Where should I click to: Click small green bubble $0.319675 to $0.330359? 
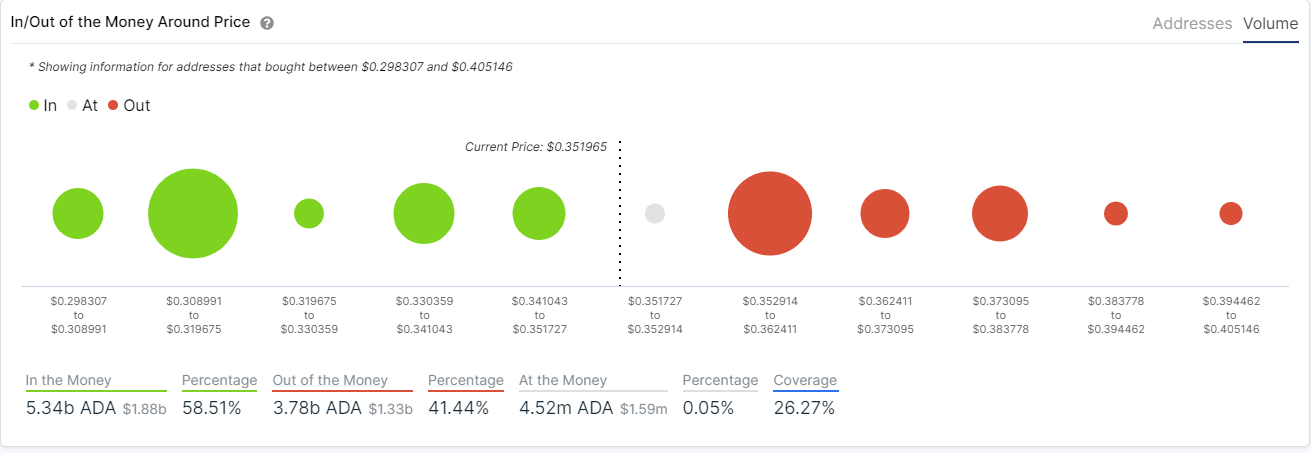pyautogui.click(x=309, y=213)
